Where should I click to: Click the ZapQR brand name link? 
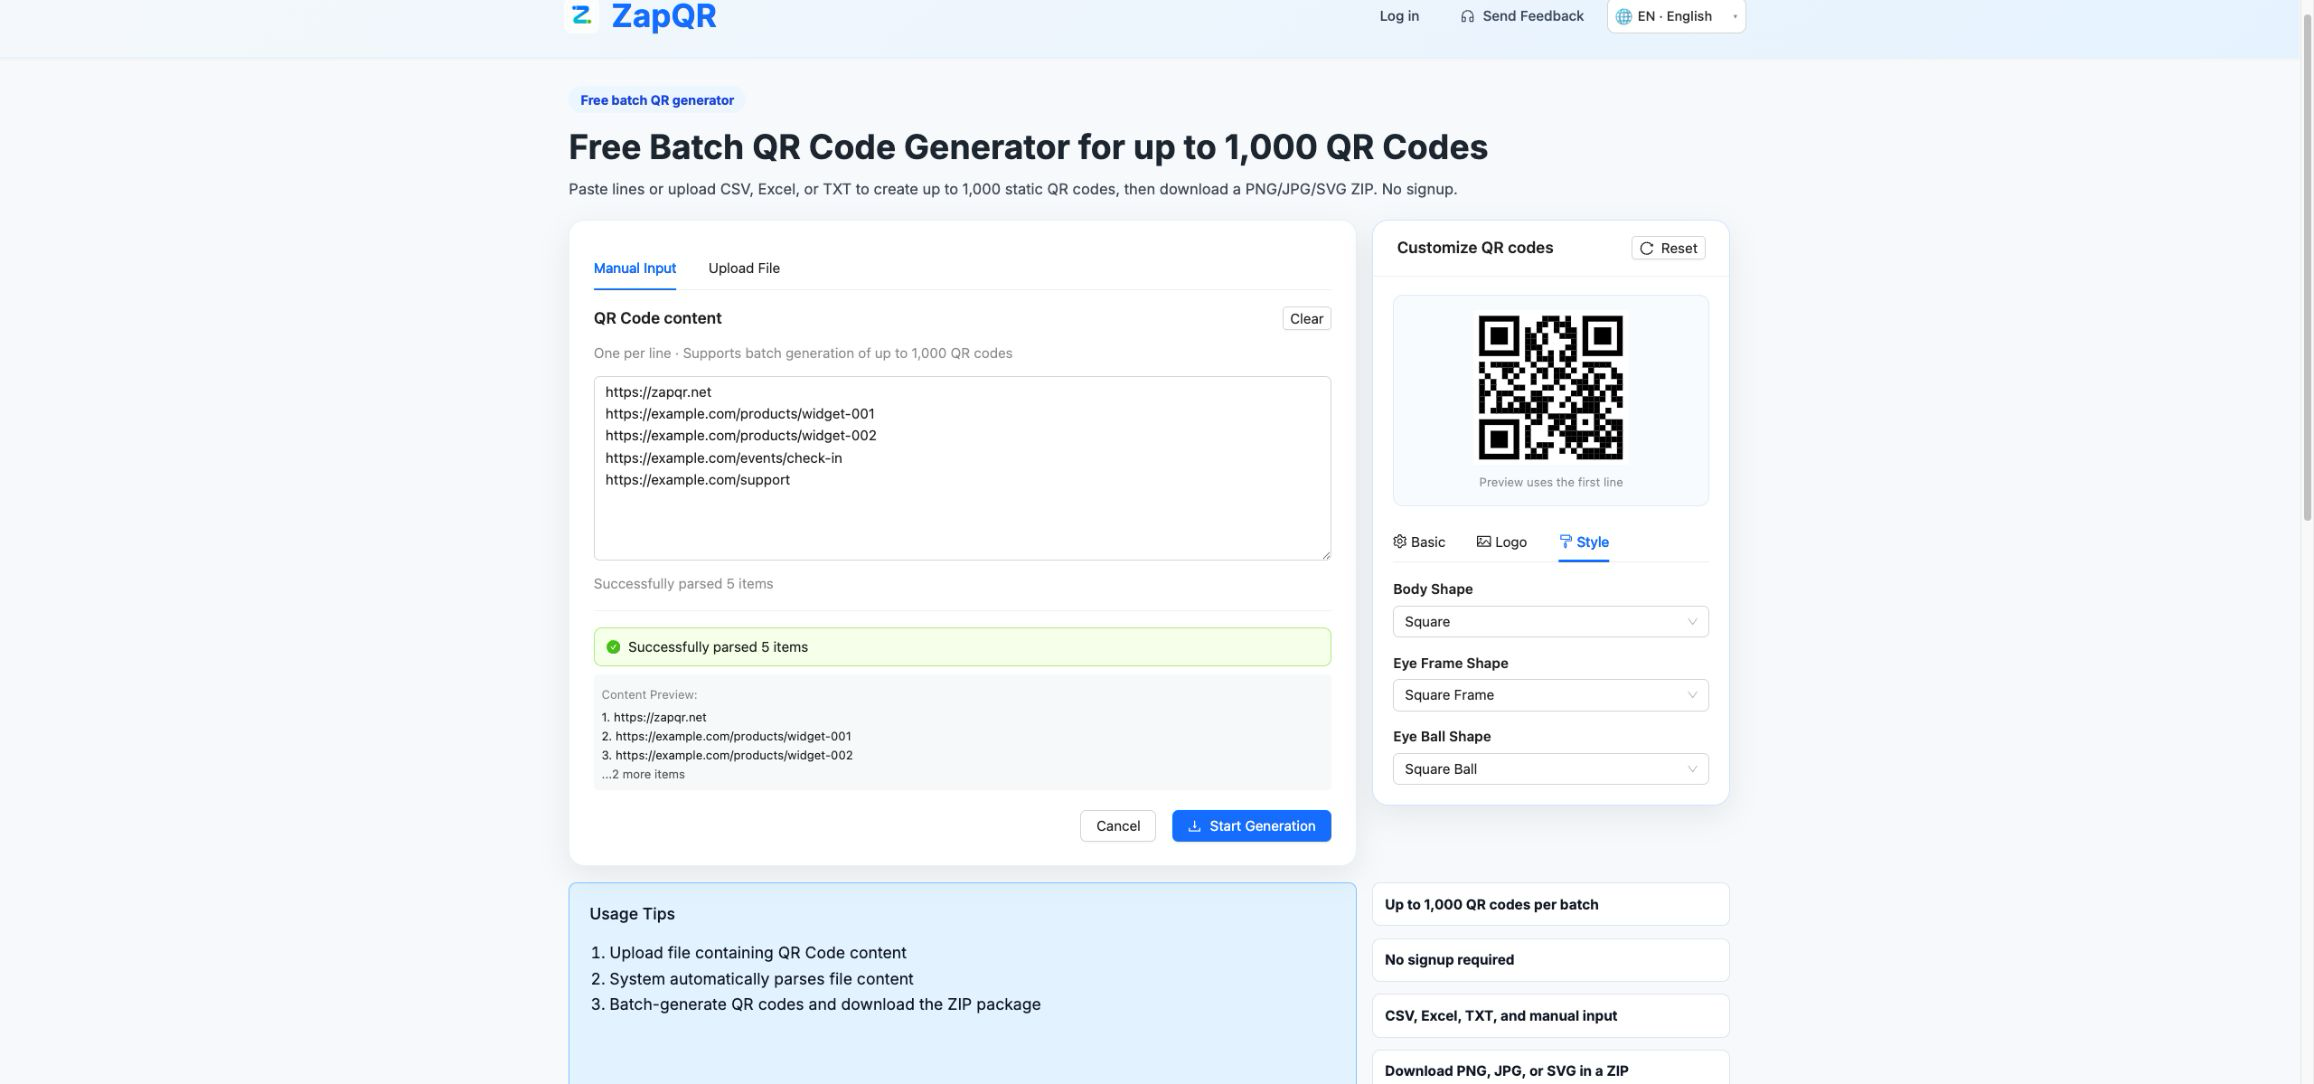coord(664,16)
